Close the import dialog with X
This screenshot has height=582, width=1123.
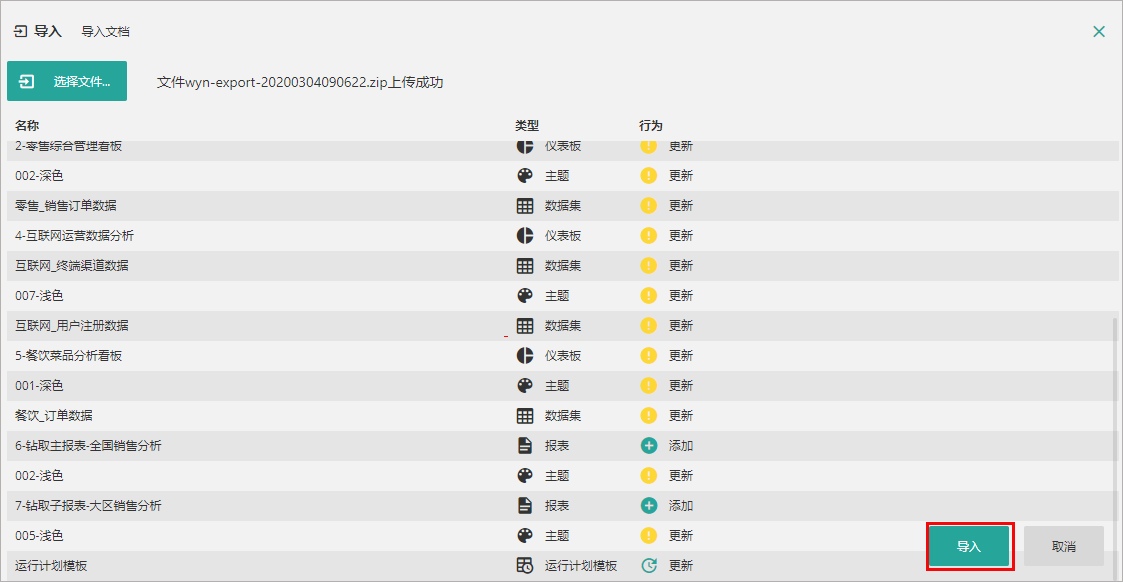point(1099,32)
